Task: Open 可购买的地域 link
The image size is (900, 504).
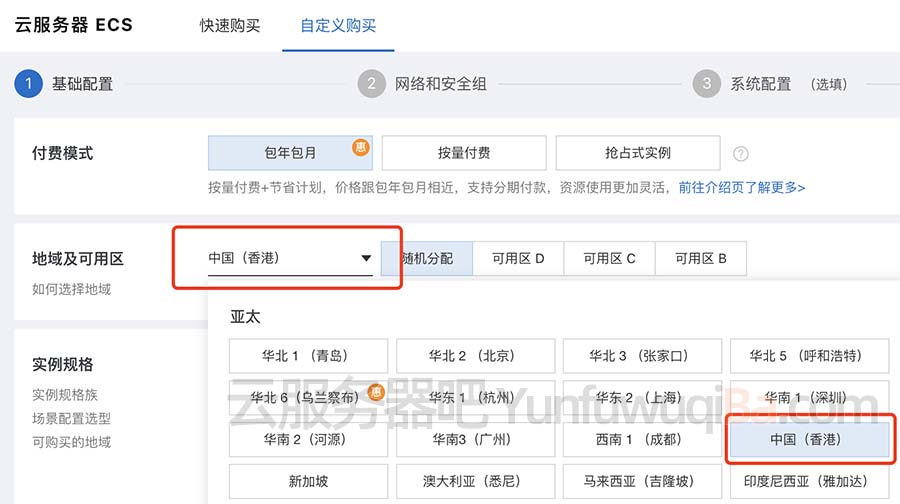Action: tap(72, 442)
